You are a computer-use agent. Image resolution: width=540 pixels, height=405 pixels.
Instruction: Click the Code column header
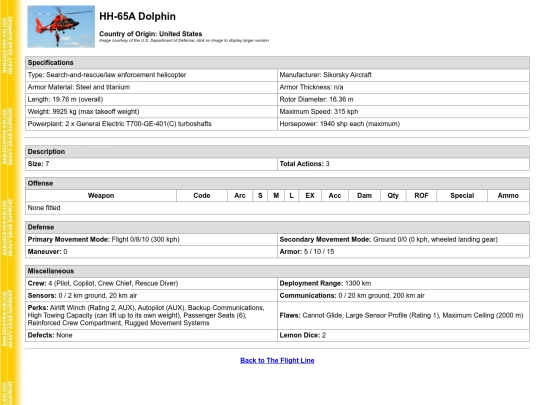tap(202, 196)
